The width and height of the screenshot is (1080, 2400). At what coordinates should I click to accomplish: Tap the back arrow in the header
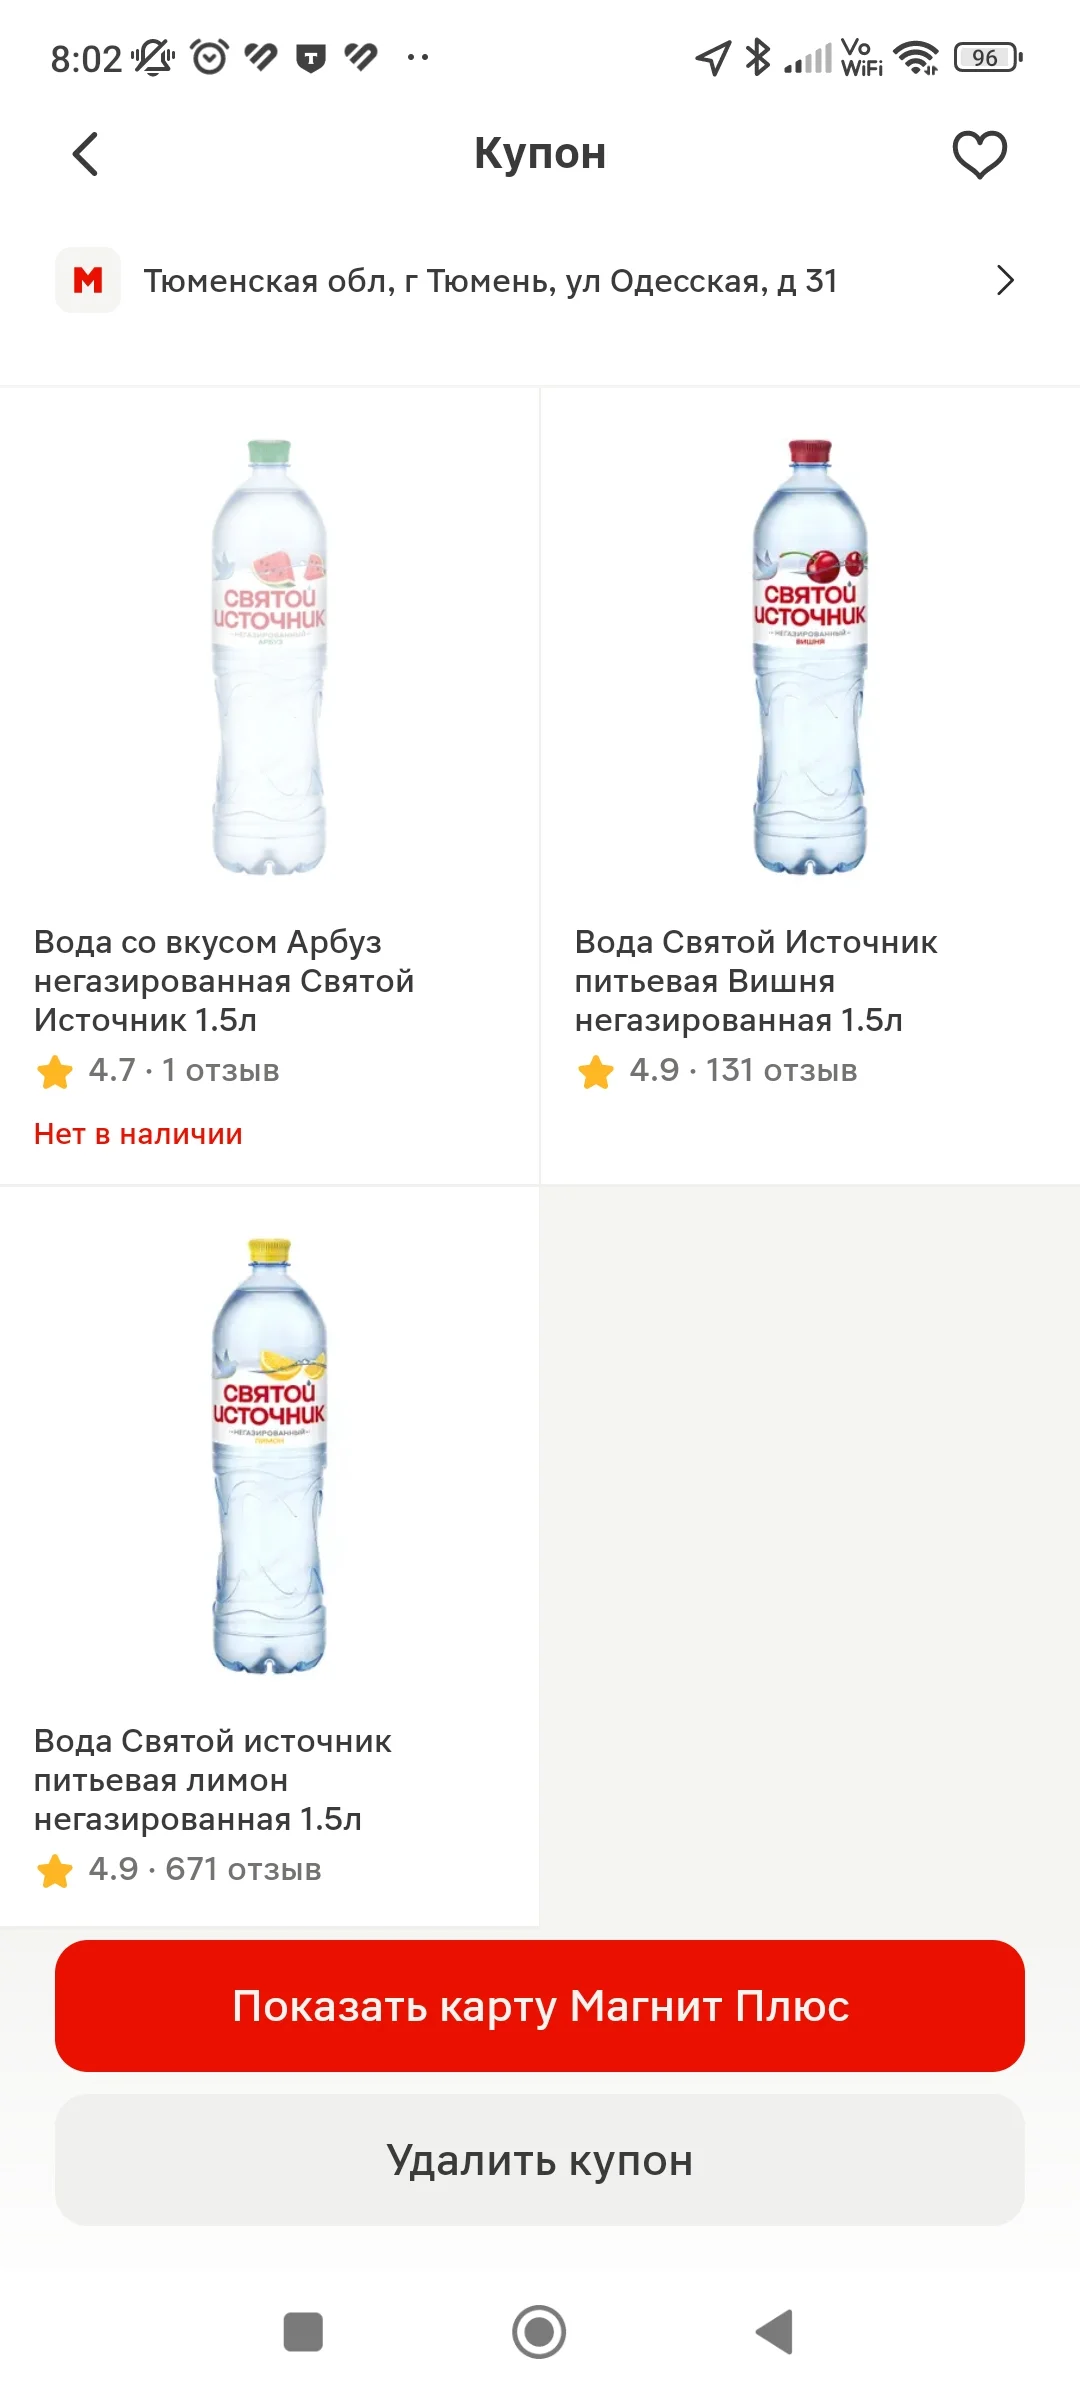[86, 154]
